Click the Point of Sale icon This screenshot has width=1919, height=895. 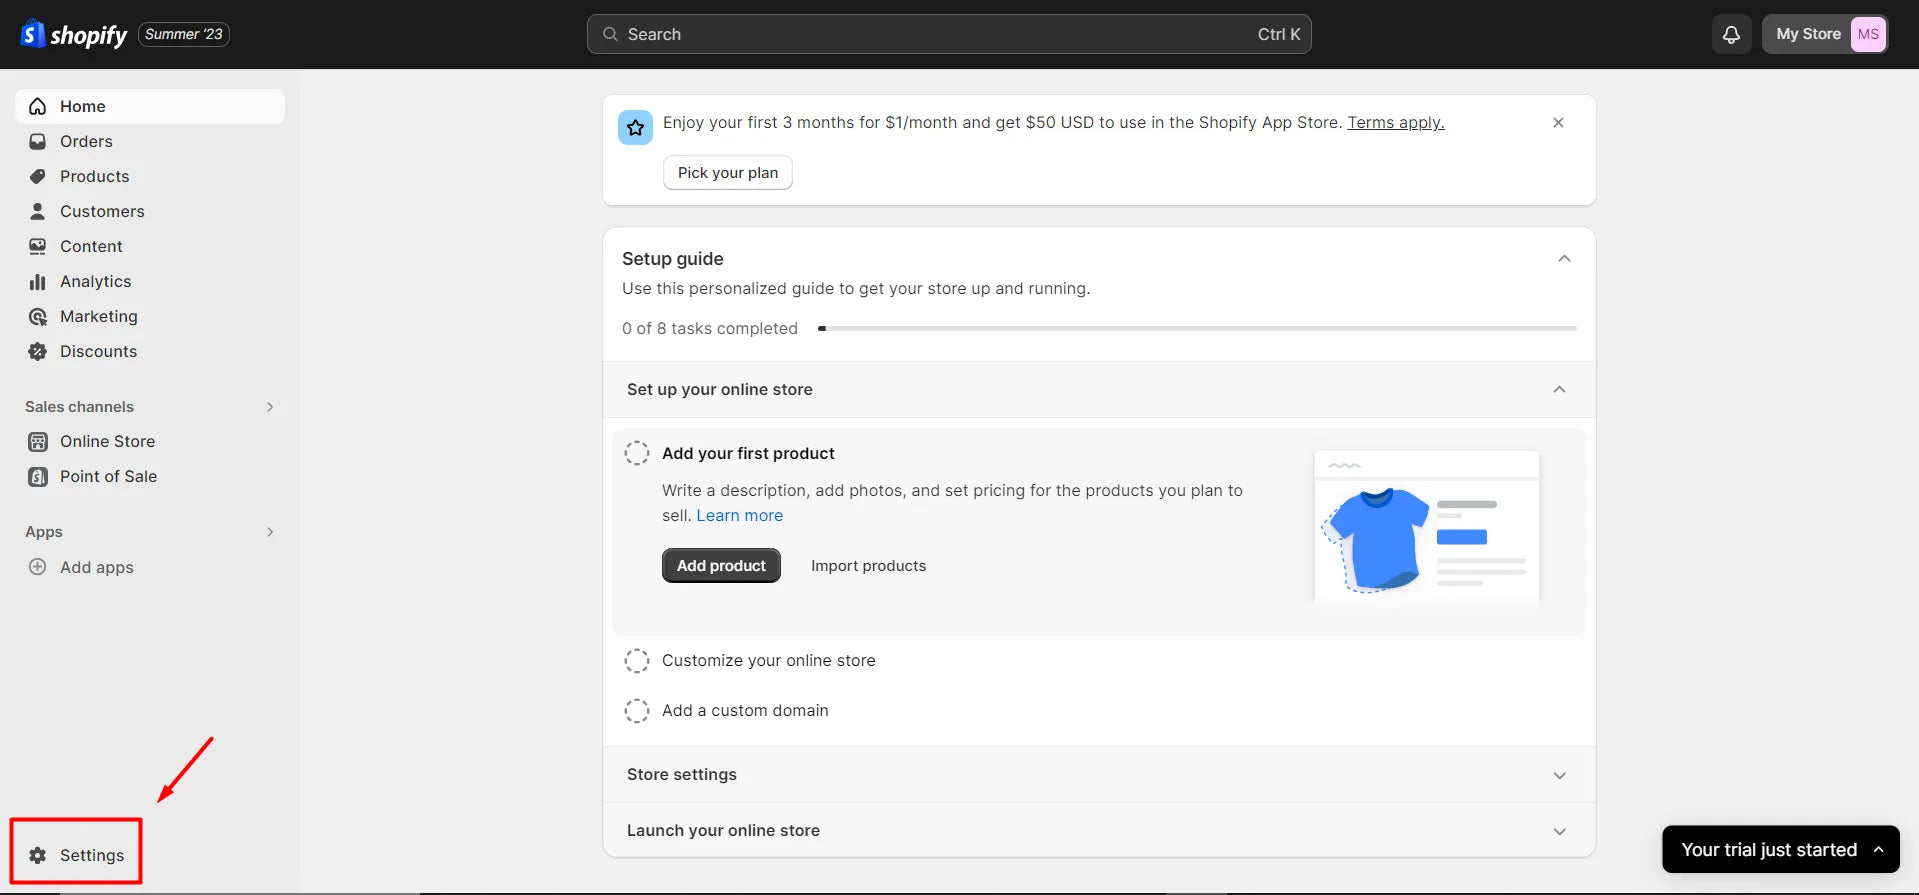(x=38, y=476)
